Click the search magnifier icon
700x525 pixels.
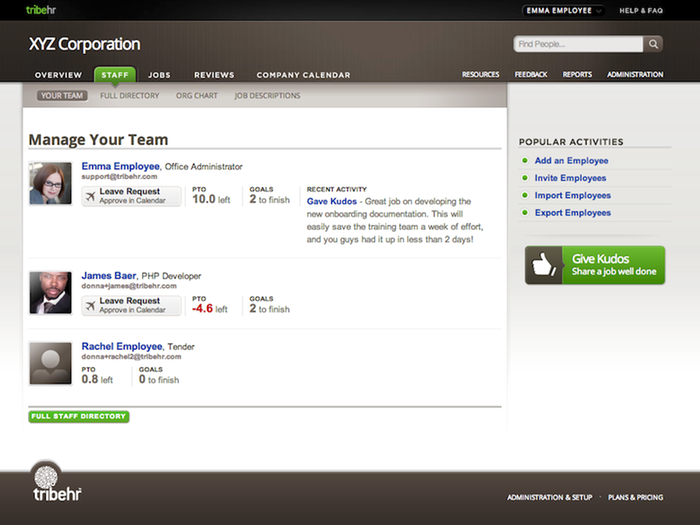point(653,44)
